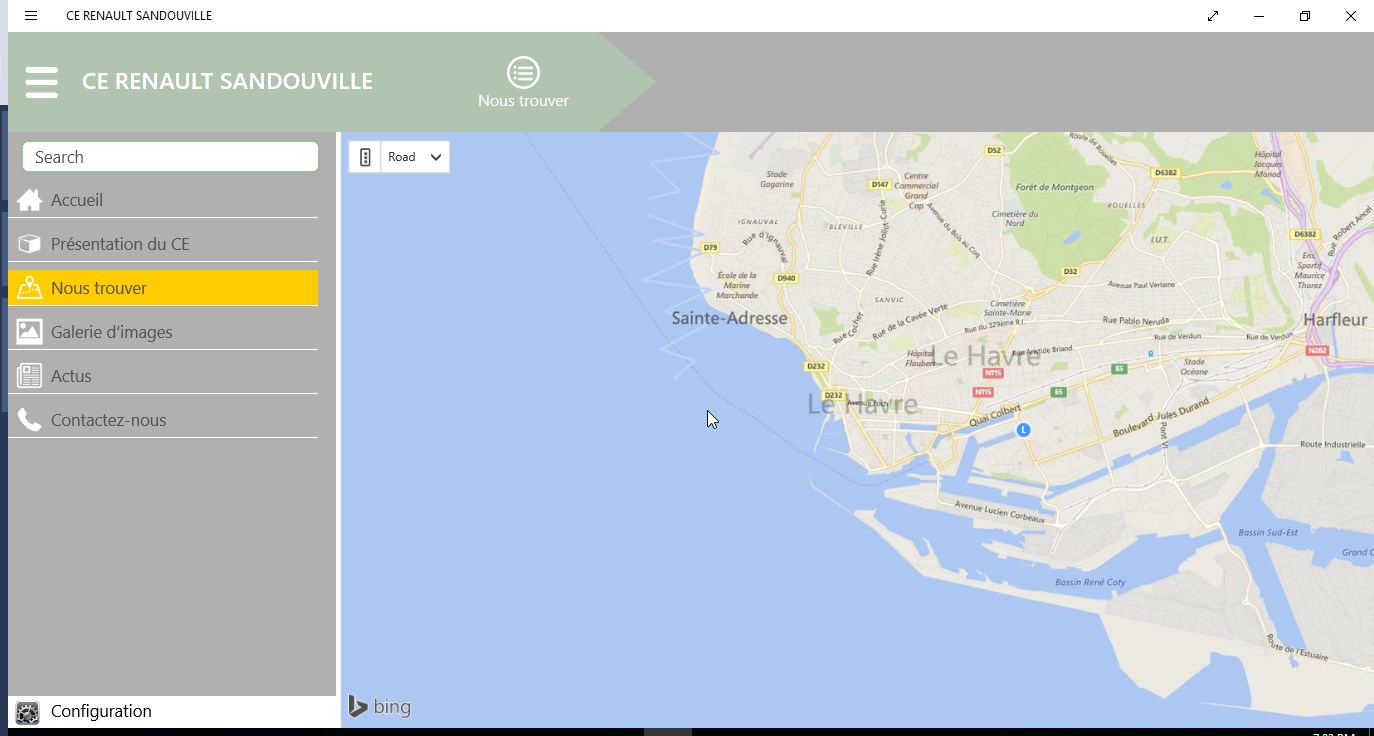Image resolution: width=1374 pixels, height=736 pixels.
Task: Select the Nous trouver menu item
Action: (163, 288)
